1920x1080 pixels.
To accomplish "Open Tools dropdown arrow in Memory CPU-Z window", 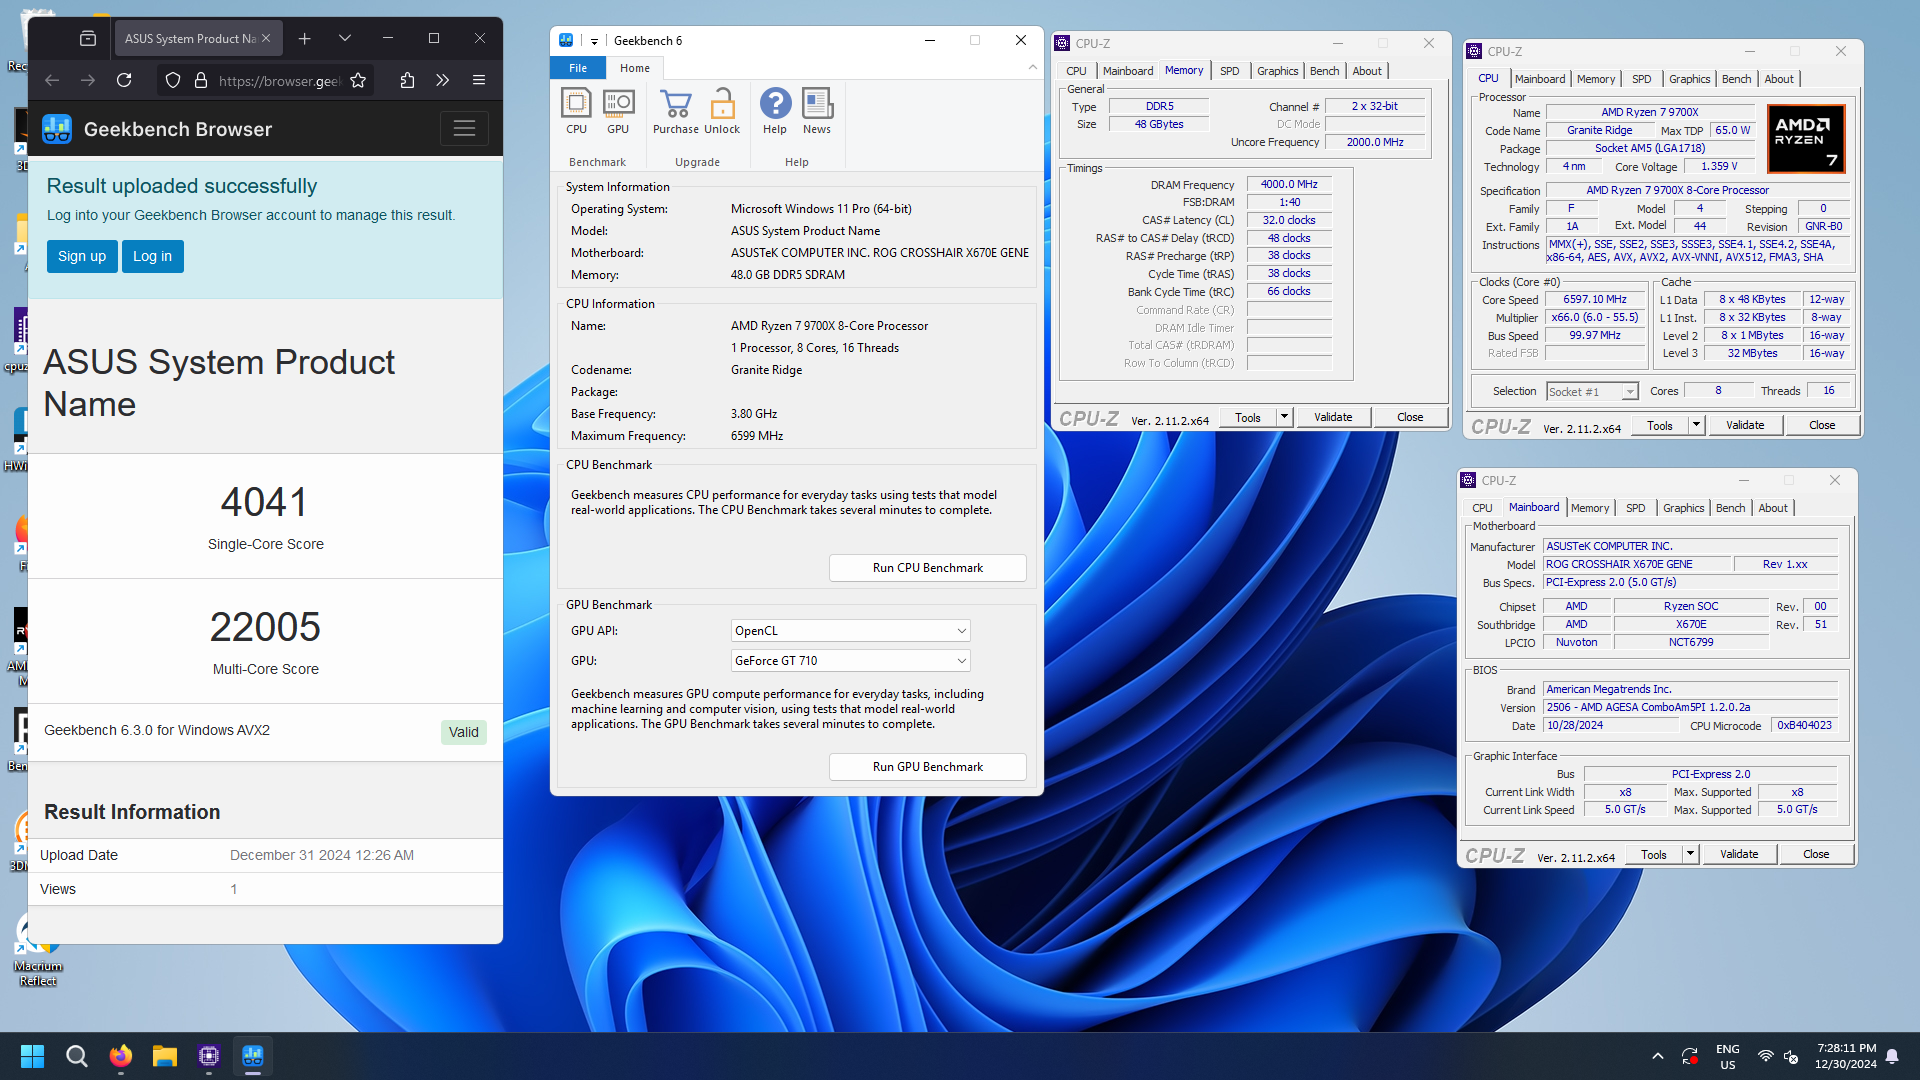I will pyautogui.click(x=1284, y=417).
